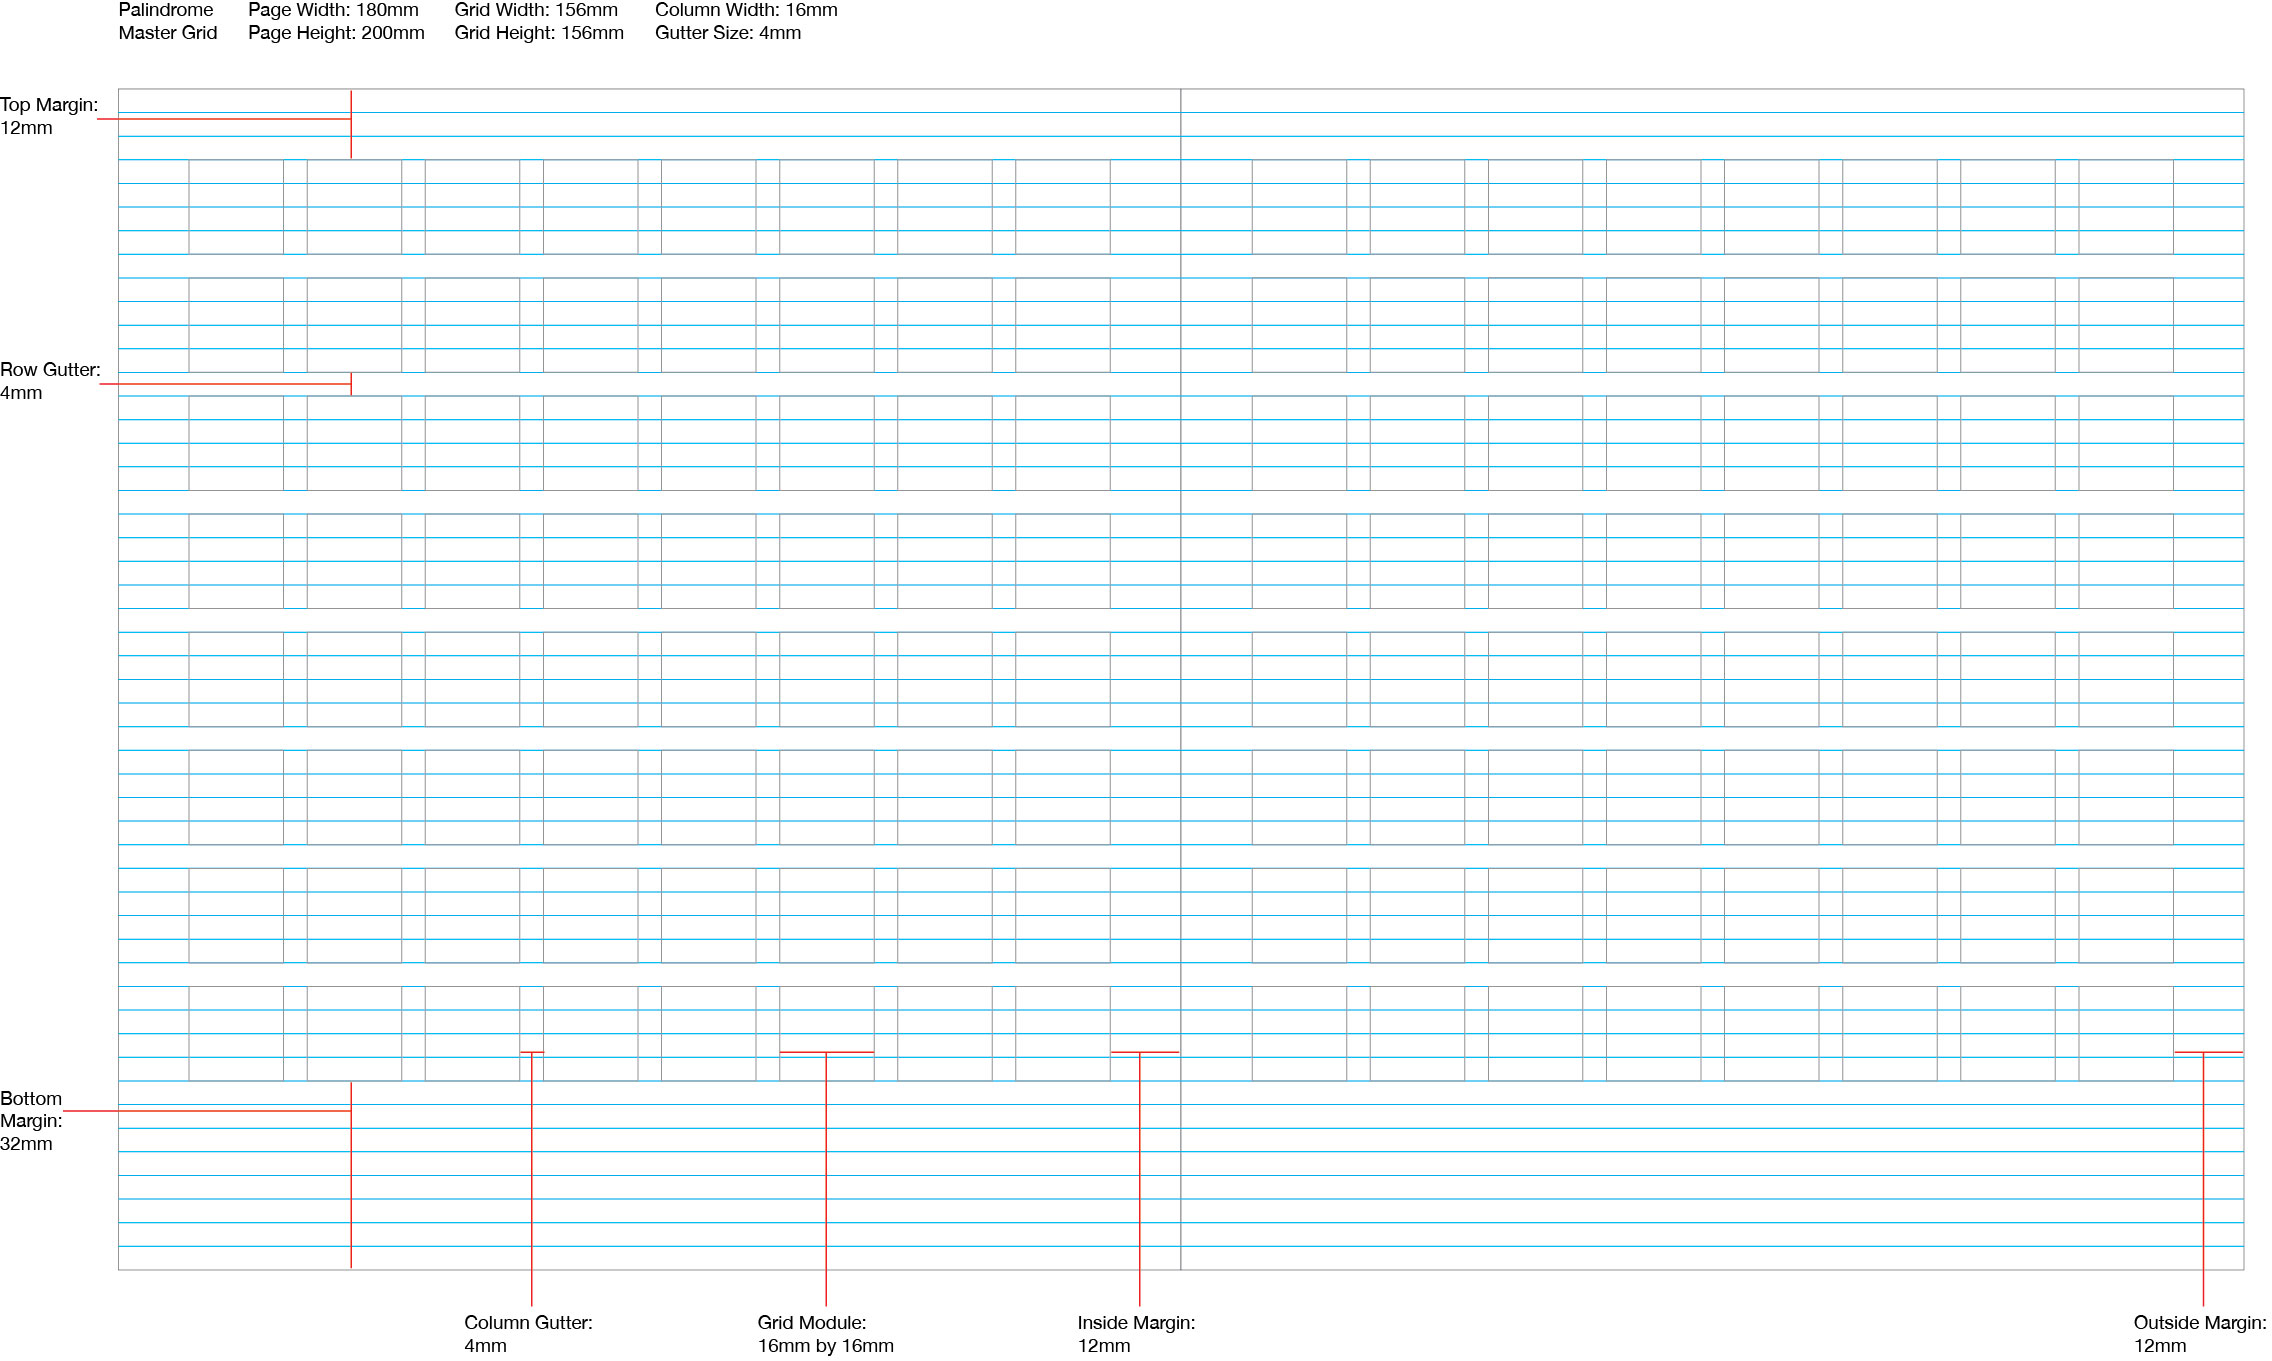Click the 'Gutter Size: 4mm' text
Screen dimensions: 2272x1361
point(728,33)
